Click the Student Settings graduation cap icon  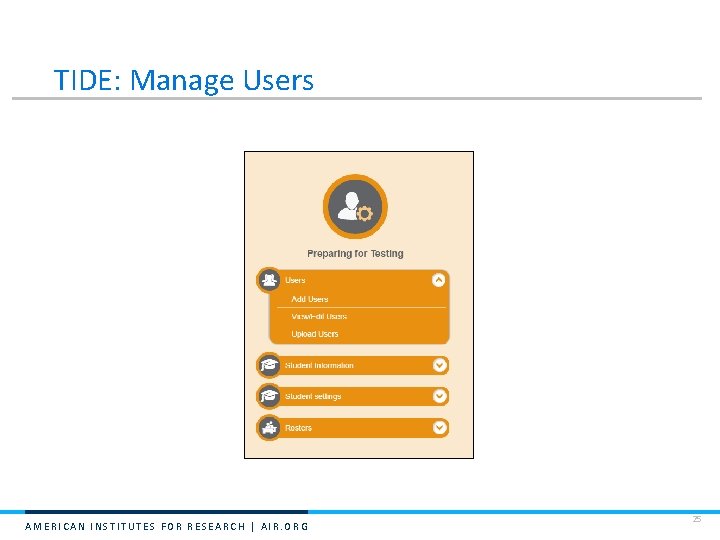(x=269, y=396)
